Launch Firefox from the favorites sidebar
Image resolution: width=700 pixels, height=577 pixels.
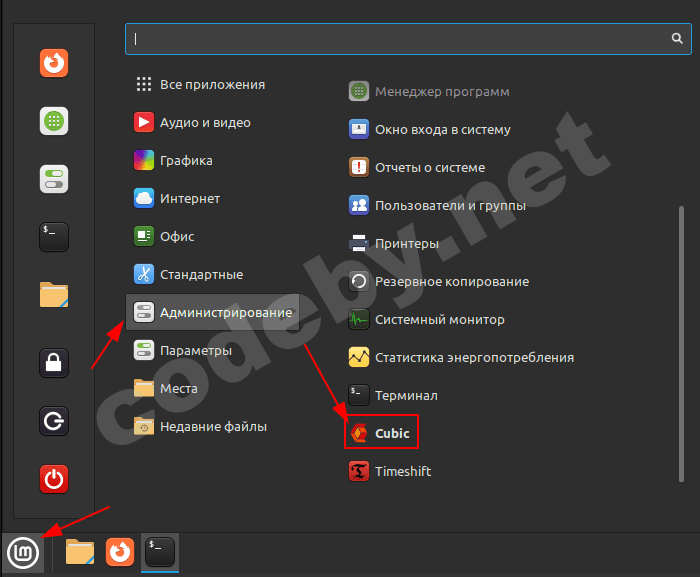tap(54, 63)
